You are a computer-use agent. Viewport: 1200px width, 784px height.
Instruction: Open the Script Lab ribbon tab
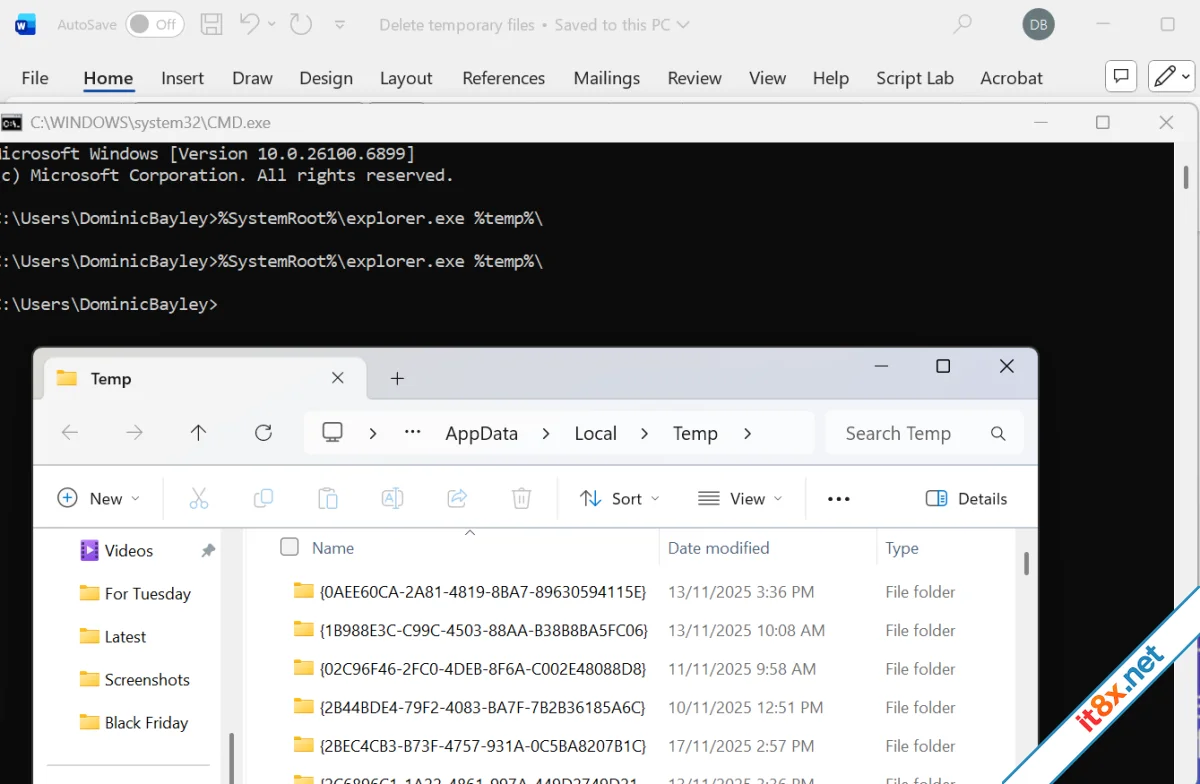pyautogui.click(x=915, y=78)
